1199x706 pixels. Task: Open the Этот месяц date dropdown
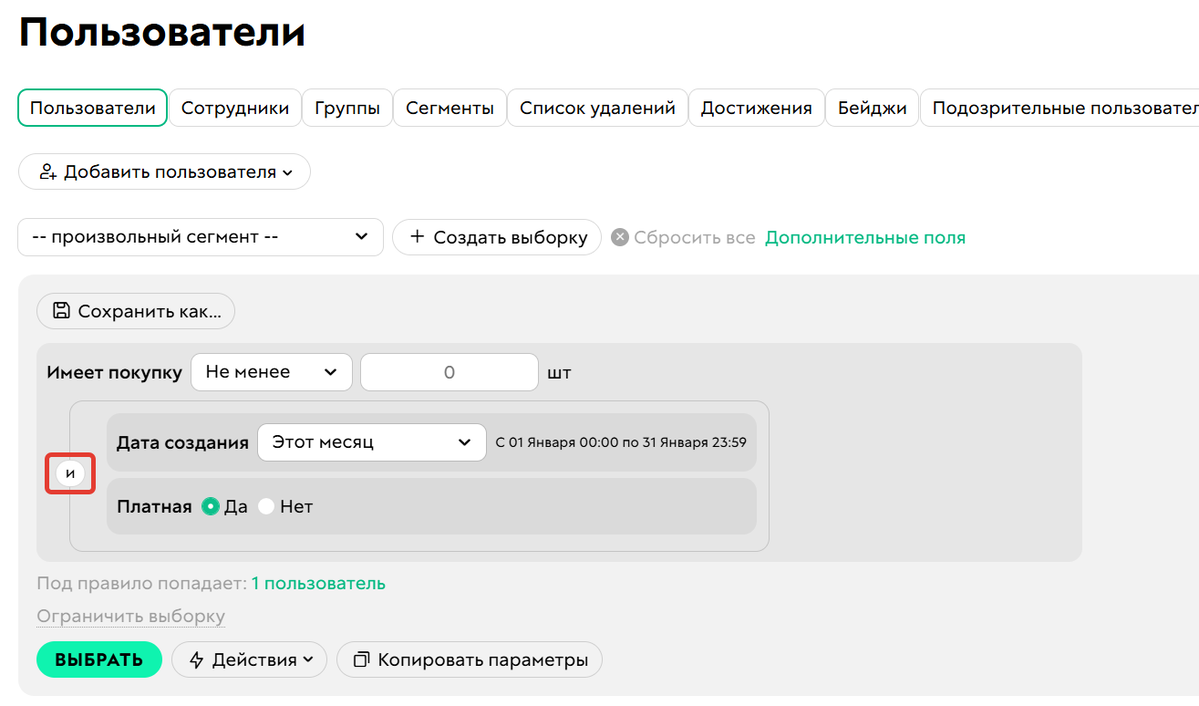pos(371,441)
